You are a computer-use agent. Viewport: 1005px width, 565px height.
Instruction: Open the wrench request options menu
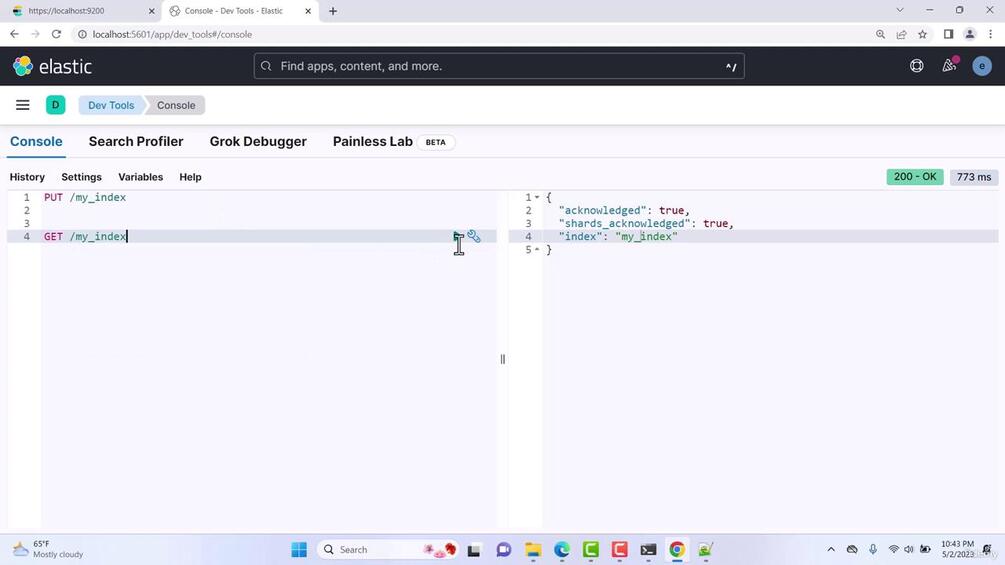[474, 236]
